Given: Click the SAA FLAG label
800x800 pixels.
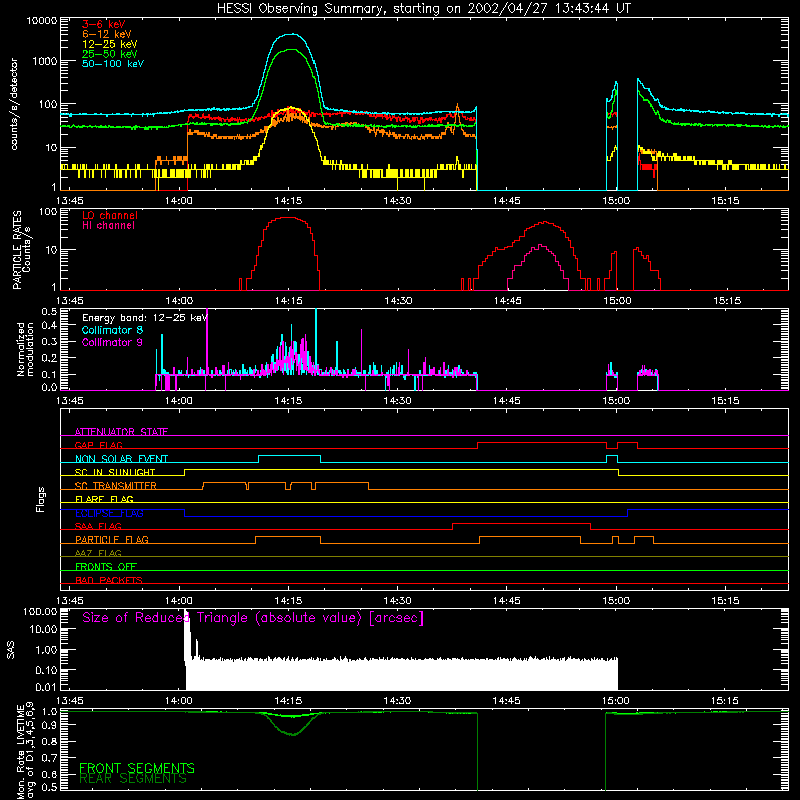Looking at the screenshot, I should coord(98,526).
